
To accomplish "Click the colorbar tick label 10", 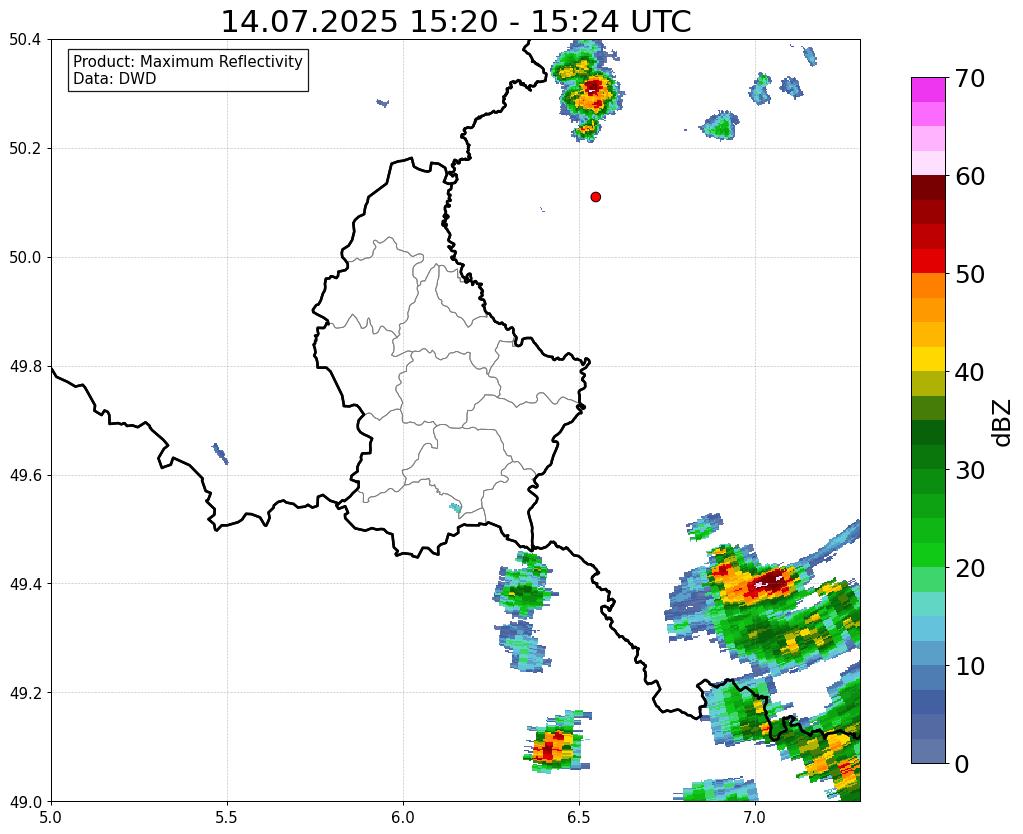I will click(970, 666).
